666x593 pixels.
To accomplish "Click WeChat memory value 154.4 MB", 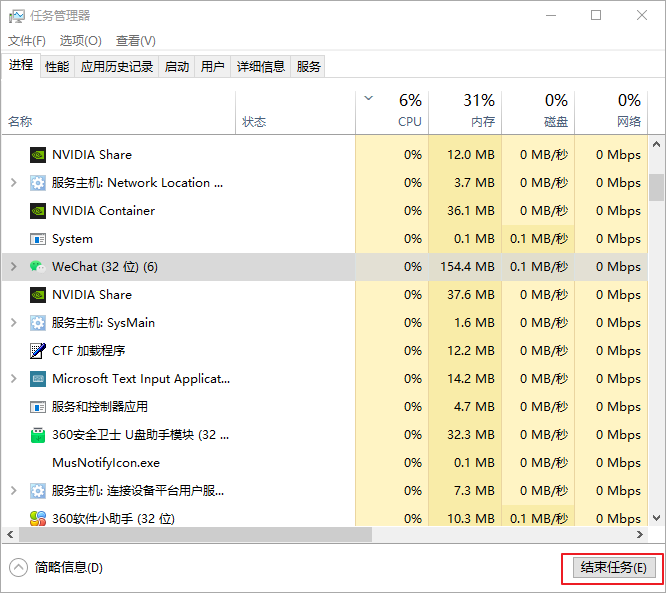I will coord(467,267).
